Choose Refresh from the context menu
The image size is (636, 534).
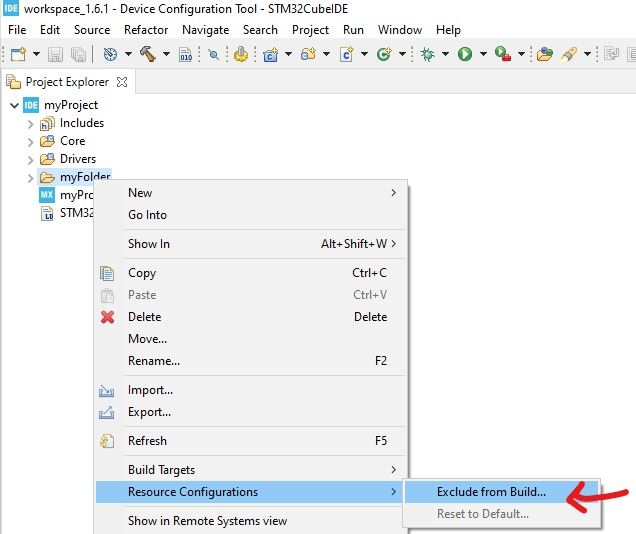(x=251, y=441)
